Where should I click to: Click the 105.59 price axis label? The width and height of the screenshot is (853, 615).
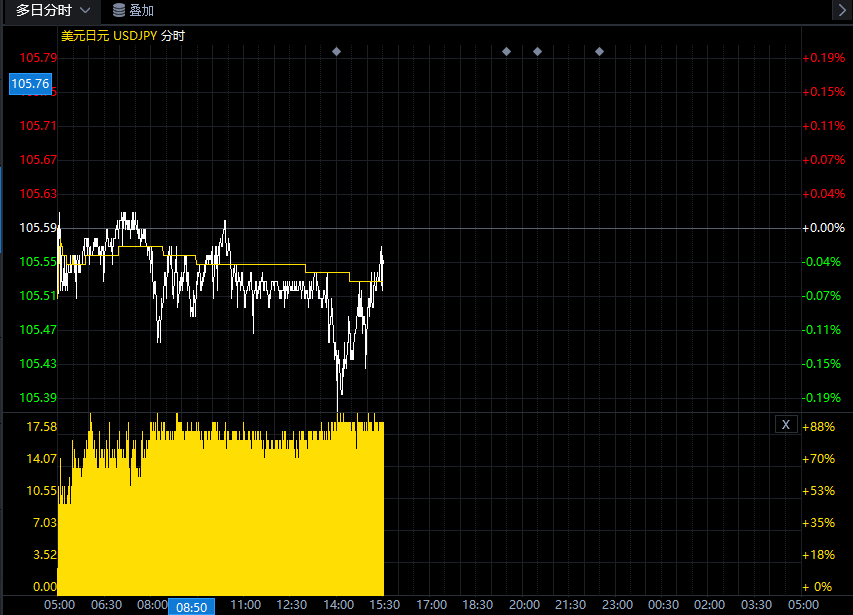tap(38, 228)
